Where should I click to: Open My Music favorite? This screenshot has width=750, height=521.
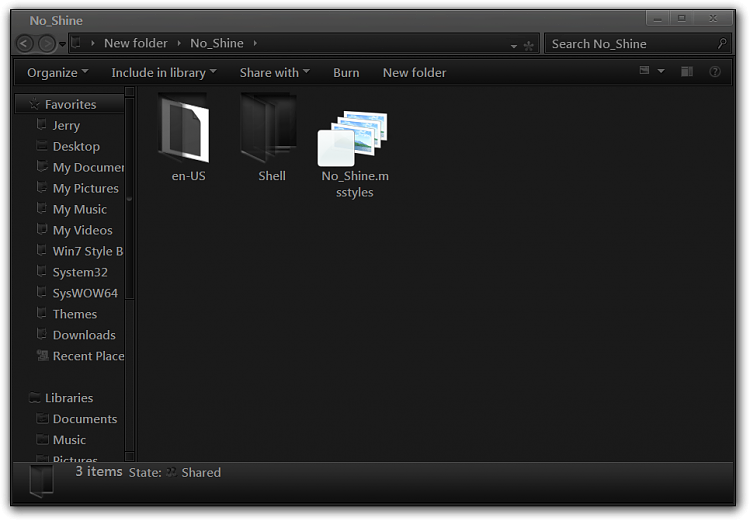click(79, 210)
